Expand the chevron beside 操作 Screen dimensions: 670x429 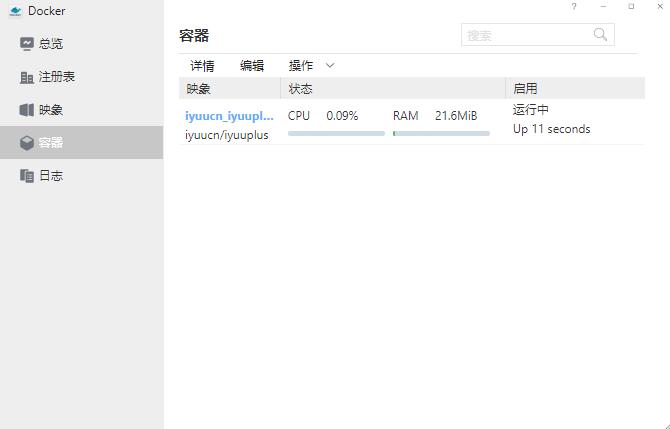click(330, 65)
